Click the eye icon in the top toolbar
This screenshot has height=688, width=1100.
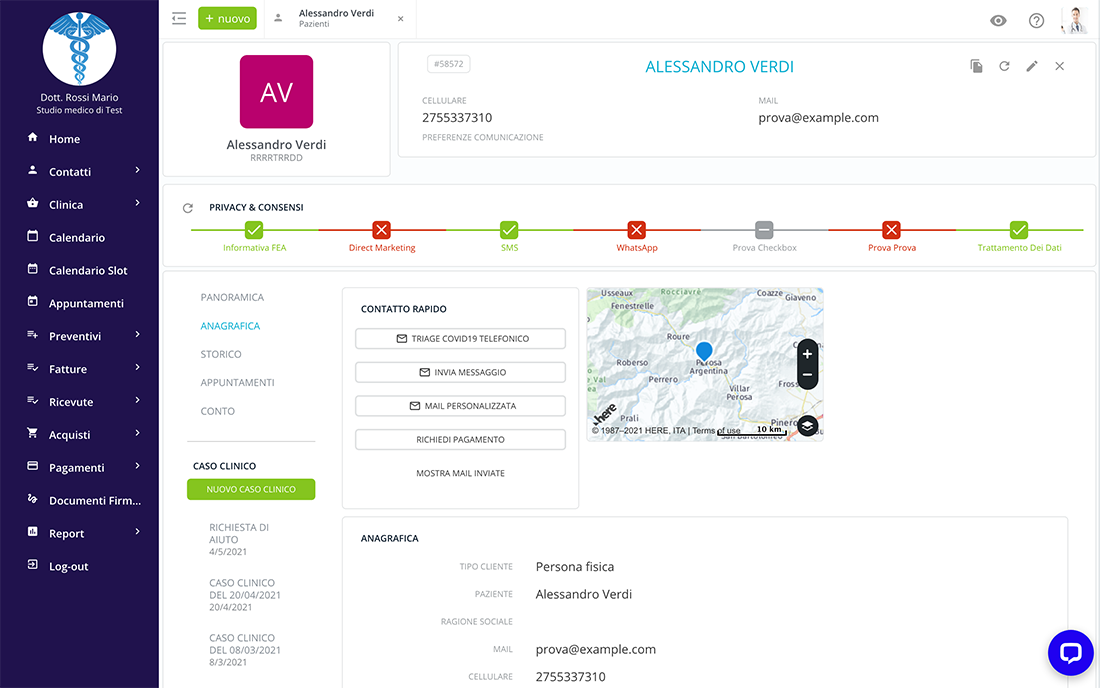coord(998,19)
